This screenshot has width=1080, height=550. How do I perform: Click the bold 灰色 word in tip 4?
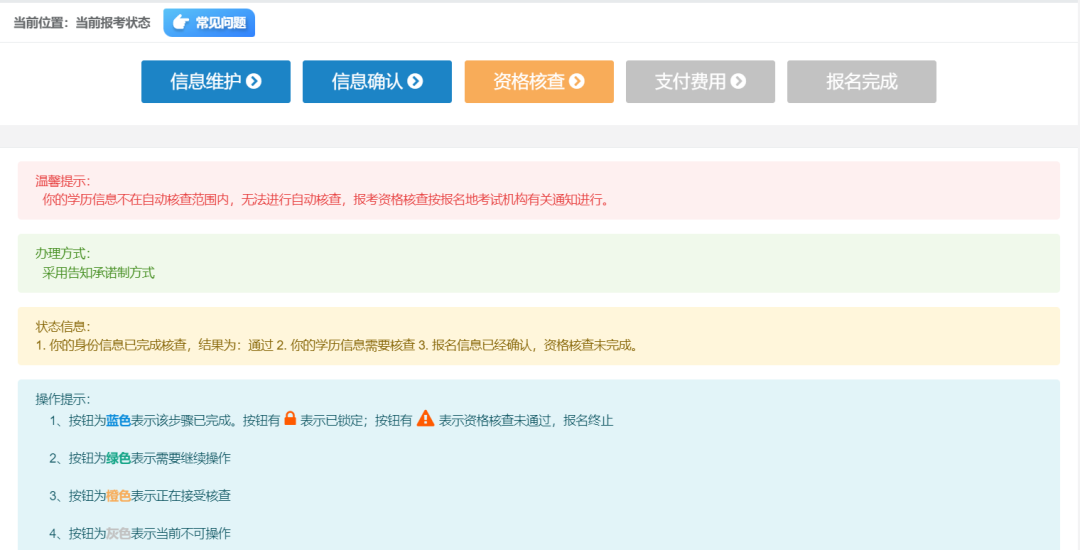[118, 533]
